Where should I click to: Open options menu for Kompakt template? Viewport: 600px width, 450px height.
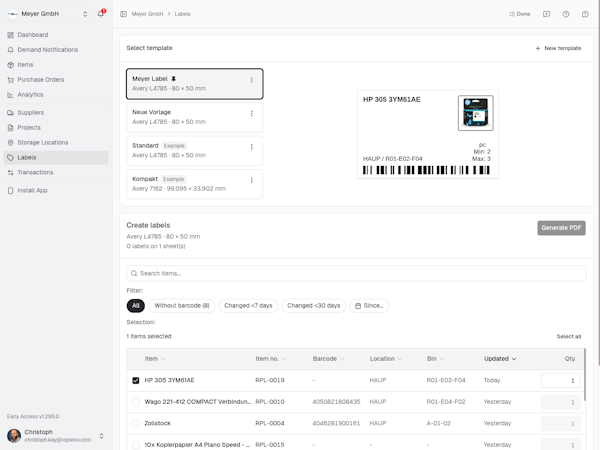coord(251,180)
